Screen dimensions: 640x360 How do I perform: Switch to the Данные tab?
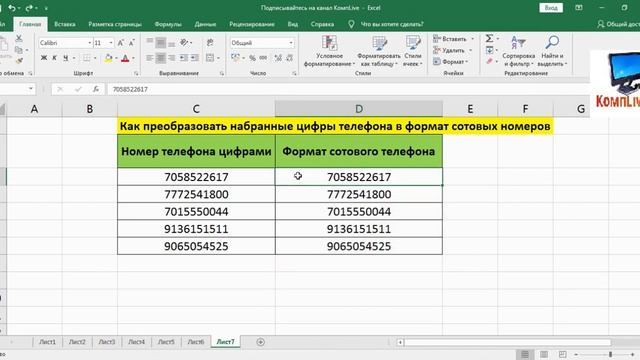tap(205, 24)
